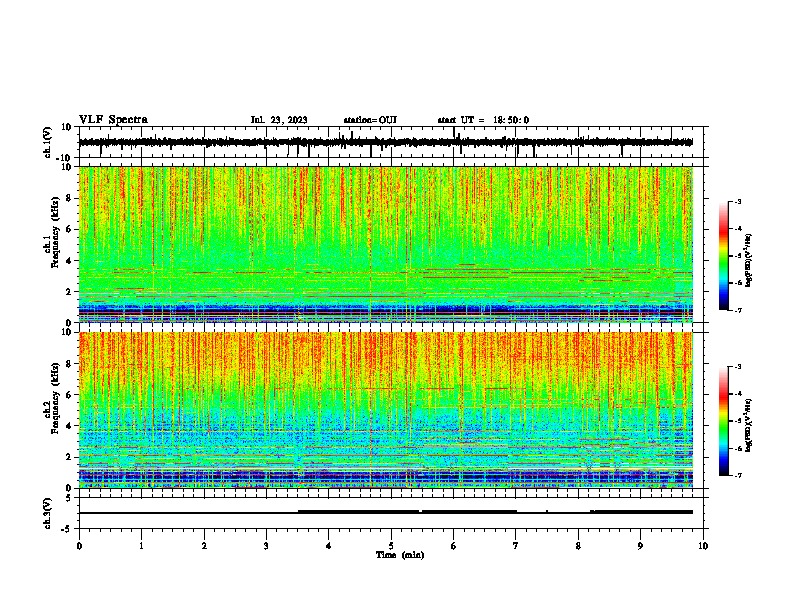This screenshot has width=792, height=612.
Task: Click the 'VLF Spectra' plot title
Action: click(113, 120)
